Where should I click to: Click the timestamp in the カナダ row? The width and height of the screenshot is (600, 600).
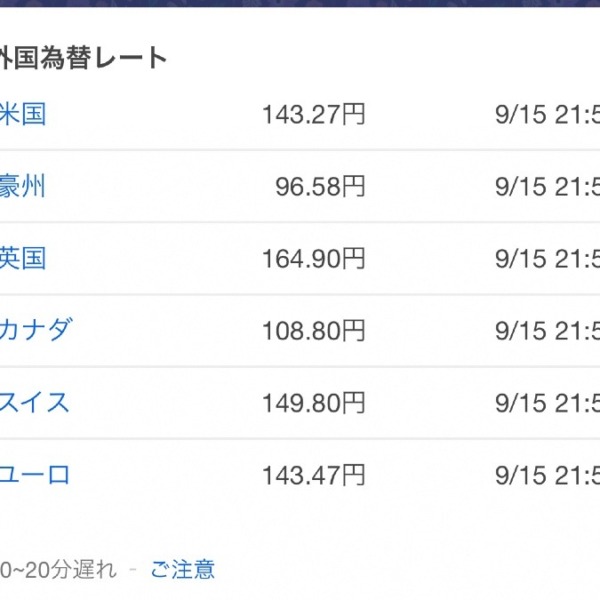(x=548, y=331)
